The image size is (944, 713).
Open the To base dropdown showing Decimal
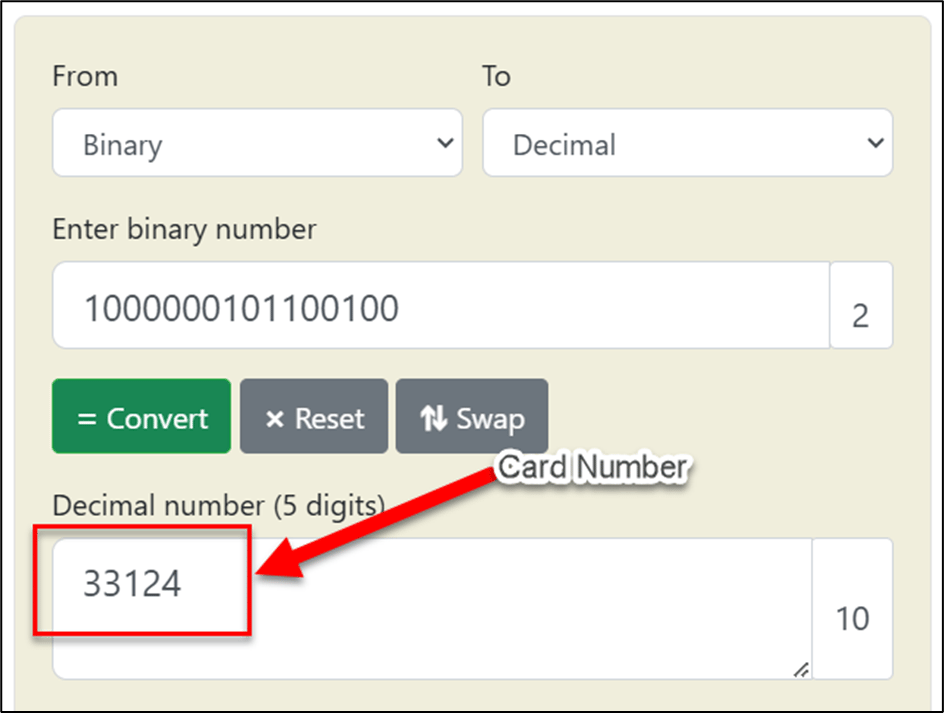pyautogui.click(x=688, y=143)
